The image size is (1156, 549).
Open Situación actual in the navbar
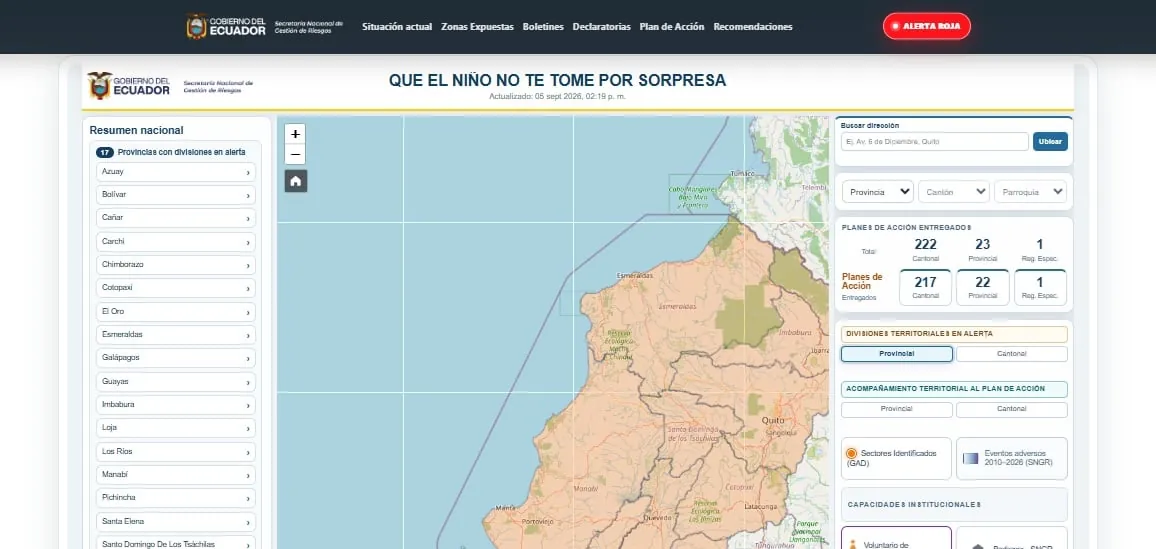click(397, 27)
